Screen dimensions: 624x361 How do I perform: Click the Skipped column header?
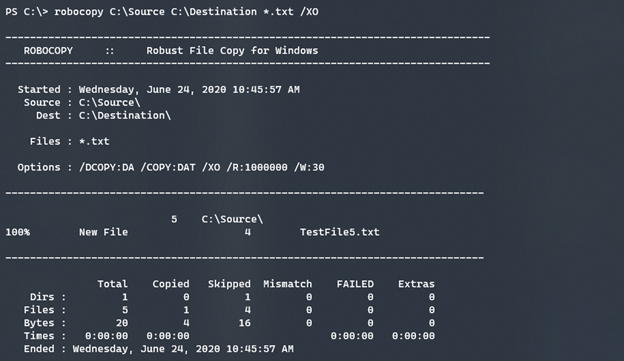click(x=229, y=284)
